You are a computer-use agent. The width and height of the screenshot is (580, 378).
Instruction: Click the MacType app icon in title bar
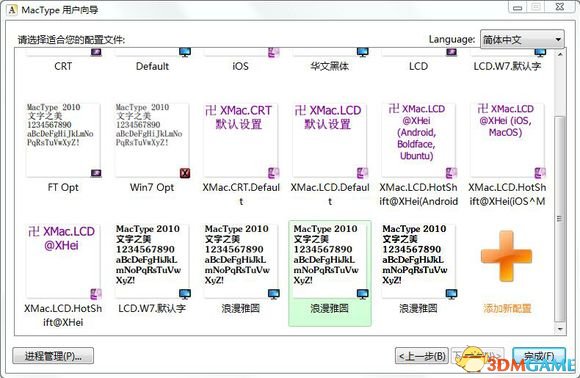click(12, 10)
